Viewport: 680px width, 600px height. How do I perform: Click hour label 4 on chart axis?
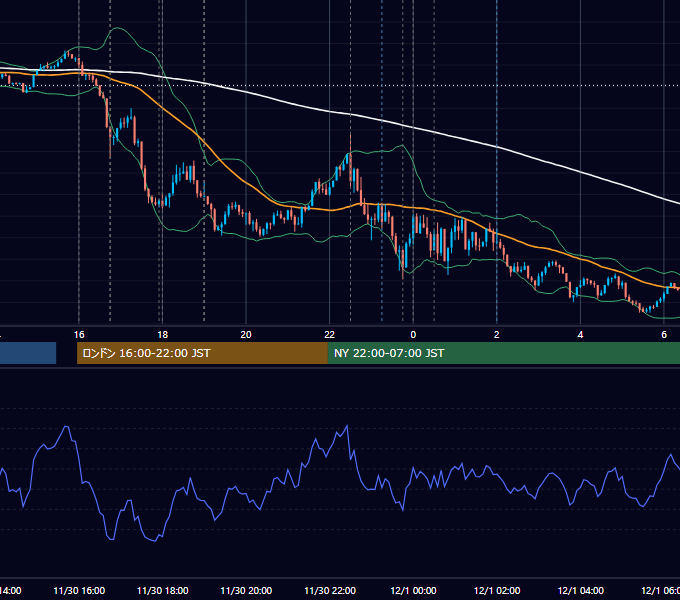point(580,335)
